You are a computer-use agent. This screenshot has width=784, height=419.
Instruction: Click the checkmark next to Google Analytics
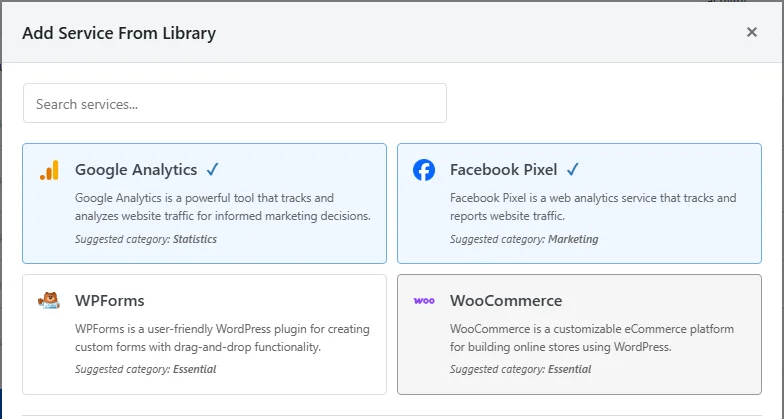[212, 170]
